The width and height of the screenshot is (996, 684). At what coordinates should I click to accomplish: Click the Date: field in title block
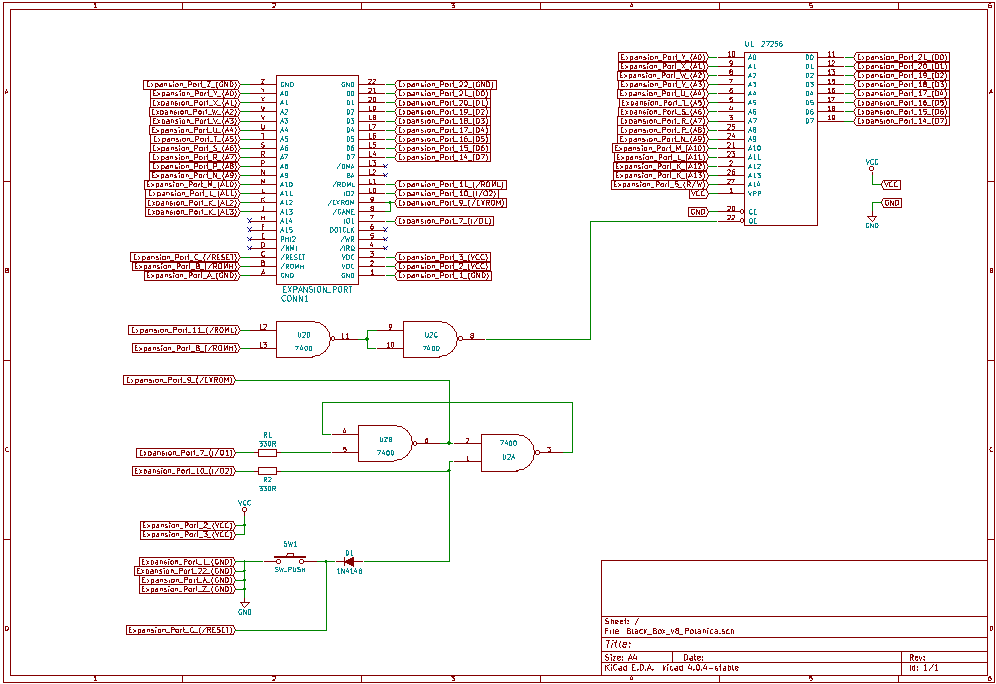click(x=693, y=658)
